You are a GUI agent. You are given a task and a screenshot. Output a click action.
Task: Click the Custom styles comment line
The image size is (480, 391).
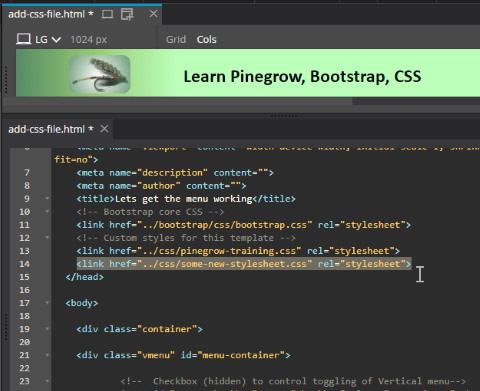tap(186, 238)
